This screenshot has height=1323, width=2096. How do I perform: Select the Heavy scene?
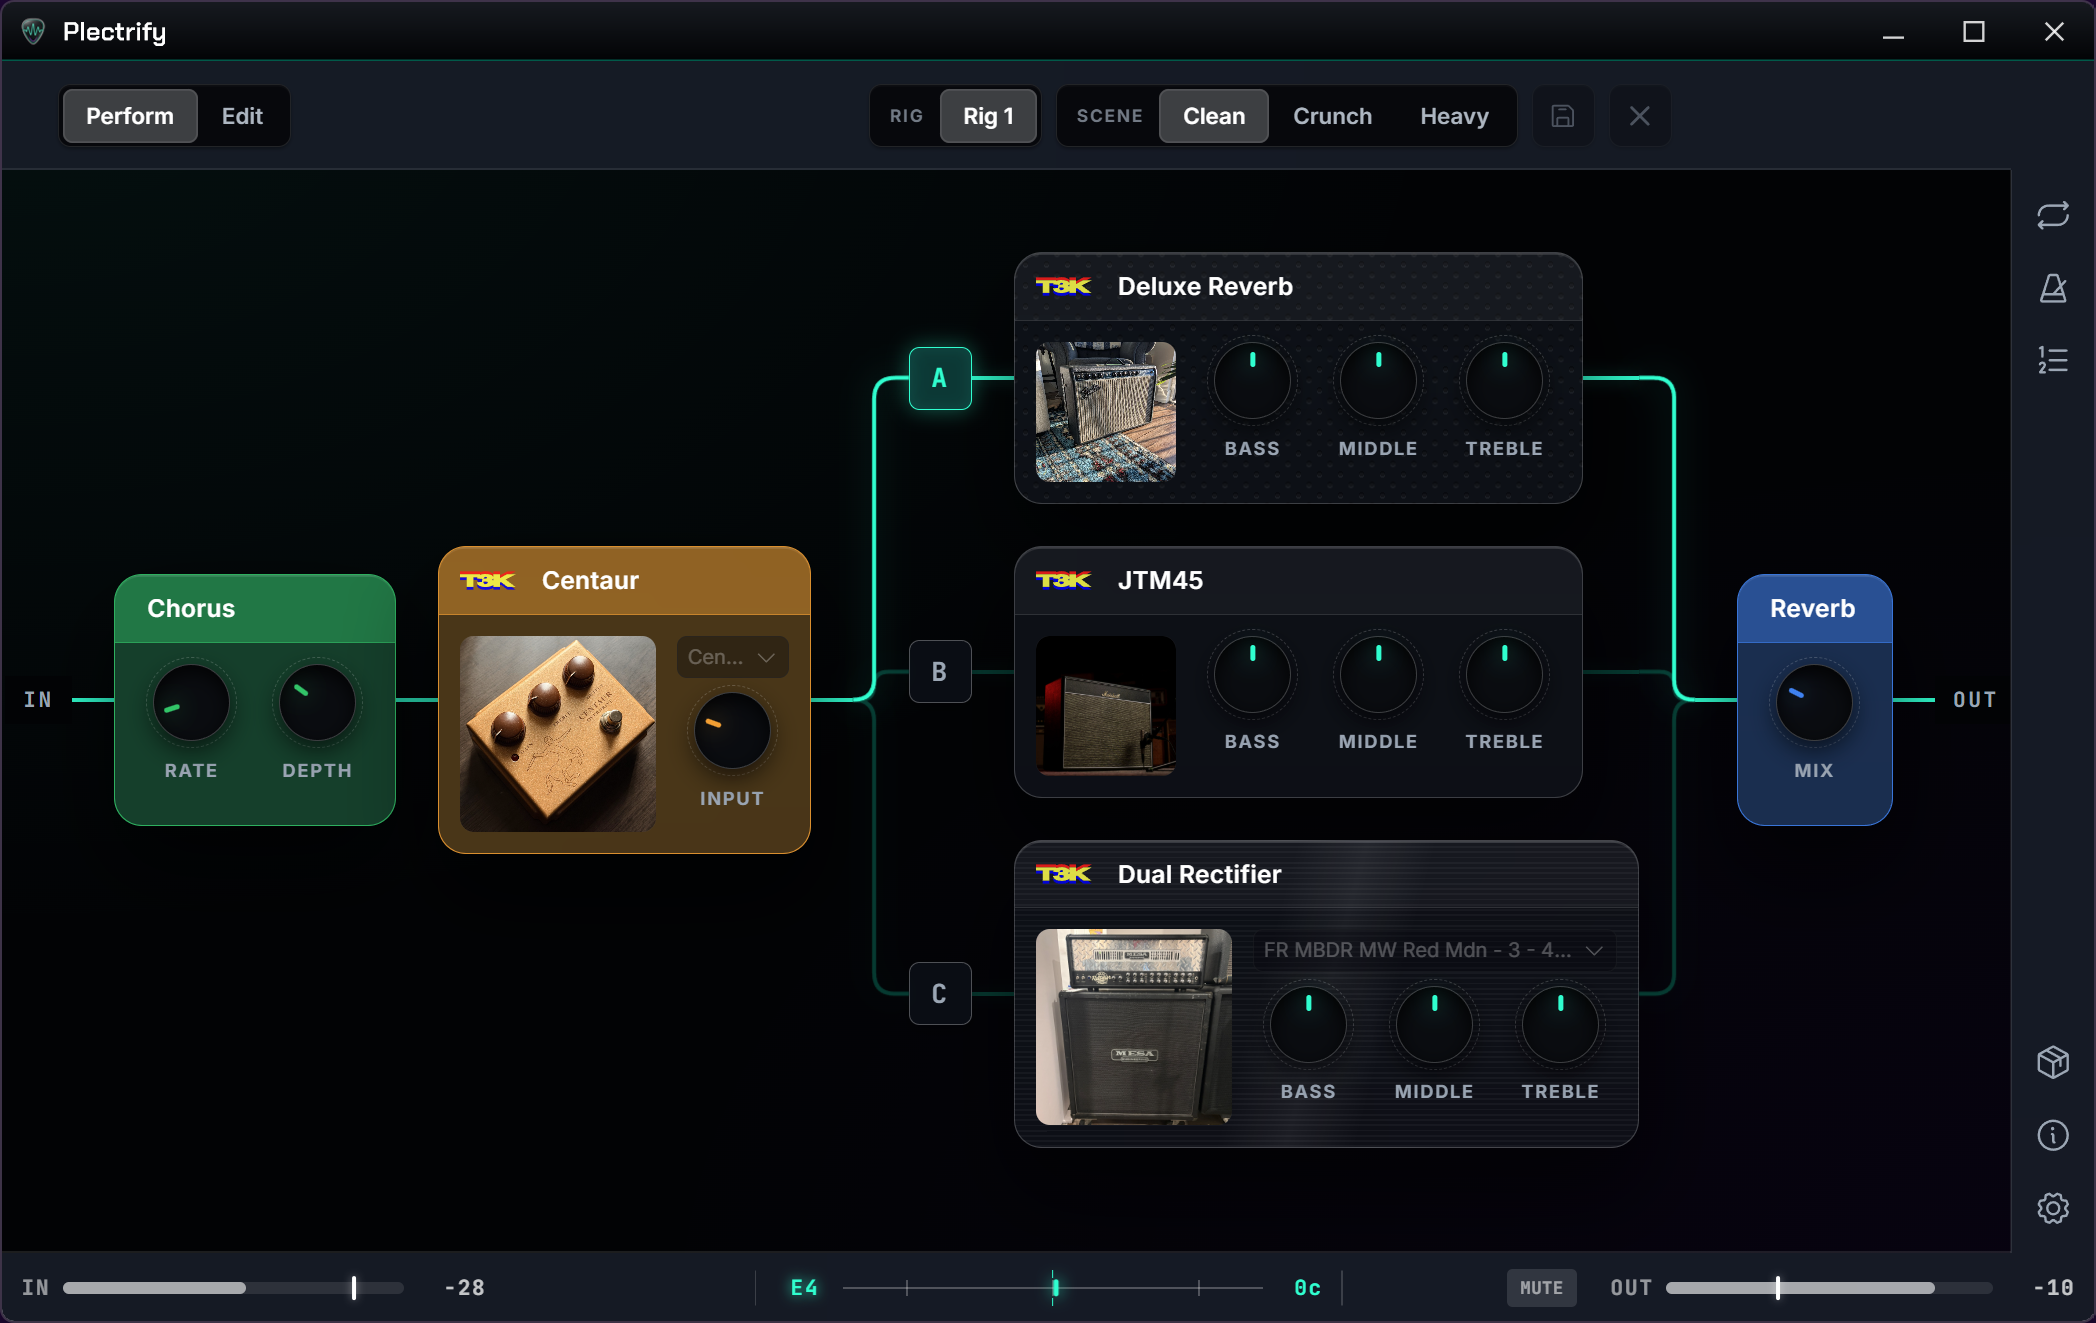point(1454,116)
